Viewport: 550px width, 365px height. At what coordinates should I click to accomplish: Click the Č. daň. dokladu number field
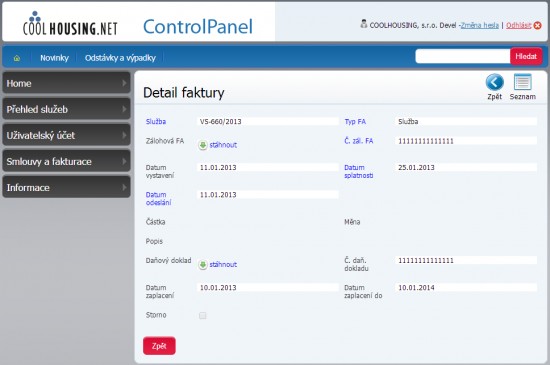coord(466,261)
